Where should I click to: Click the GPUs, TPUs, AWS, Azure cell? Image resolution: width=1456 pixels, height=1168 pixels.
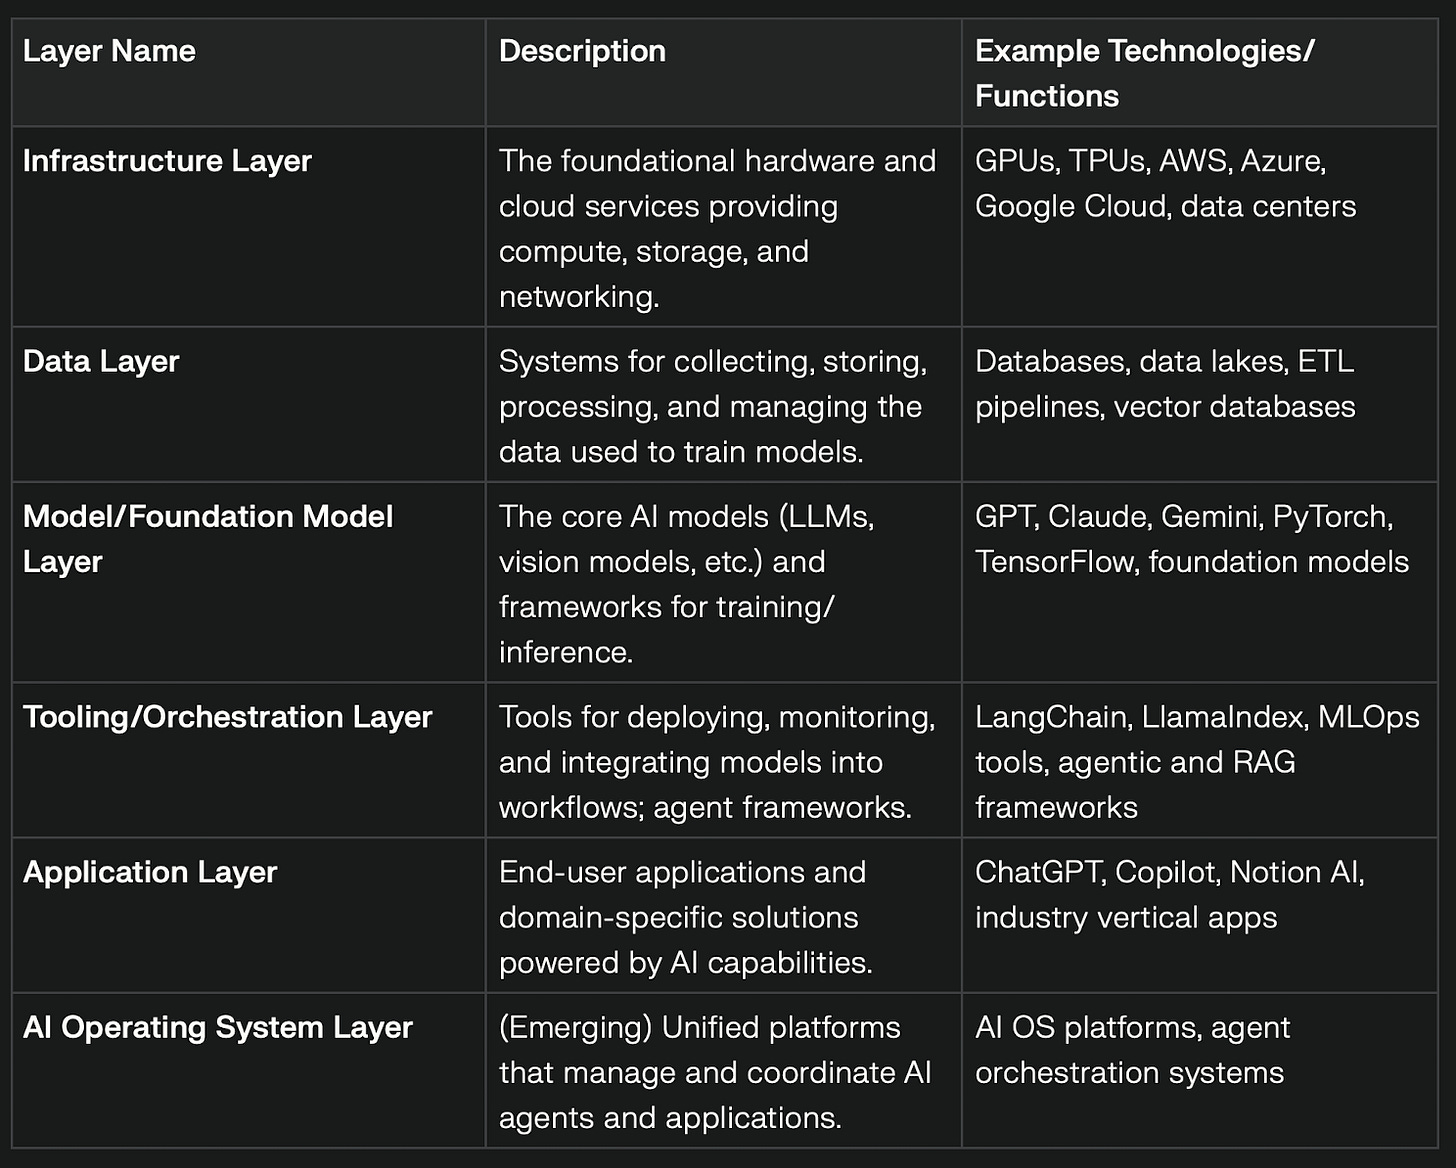tap(1199, 227)
